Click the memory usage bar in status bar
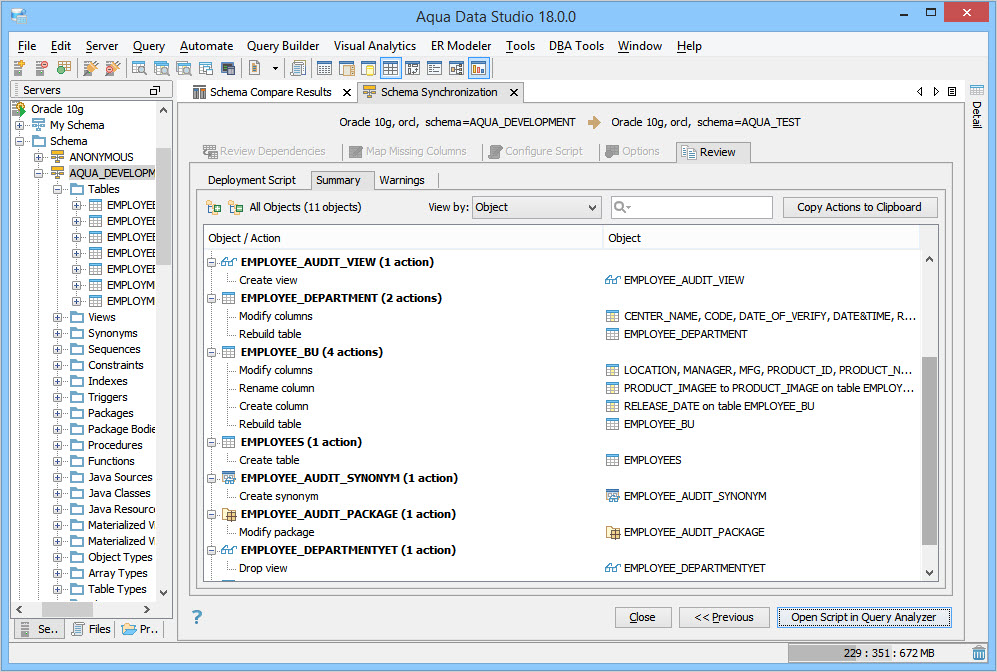 pyautogui.click(x=879, y=653)
